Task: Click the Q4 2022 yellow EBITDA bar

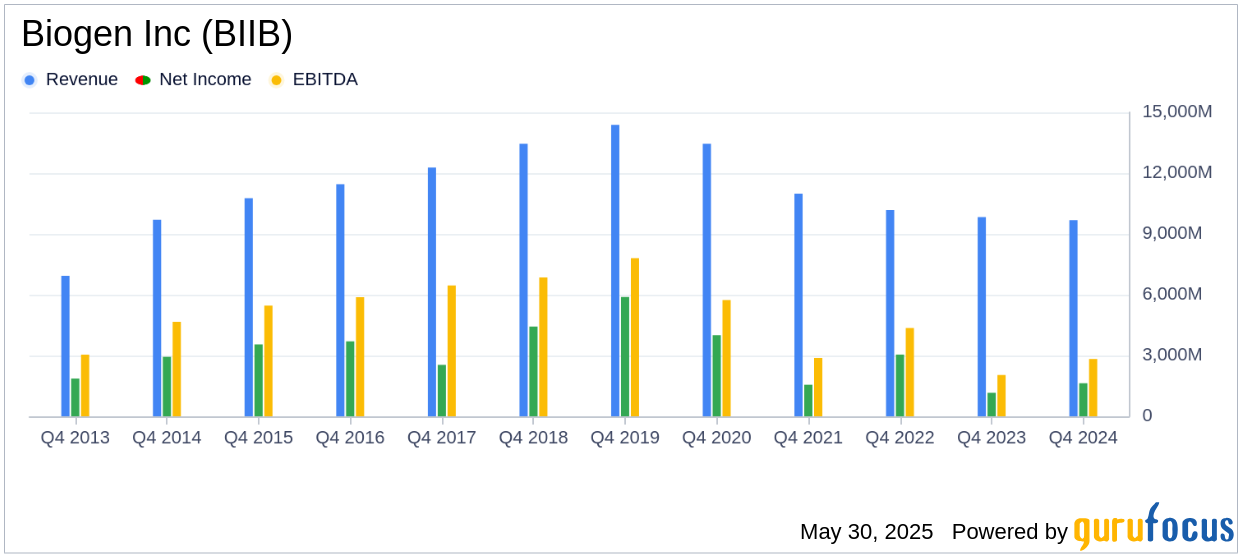Action: [910, 372]
